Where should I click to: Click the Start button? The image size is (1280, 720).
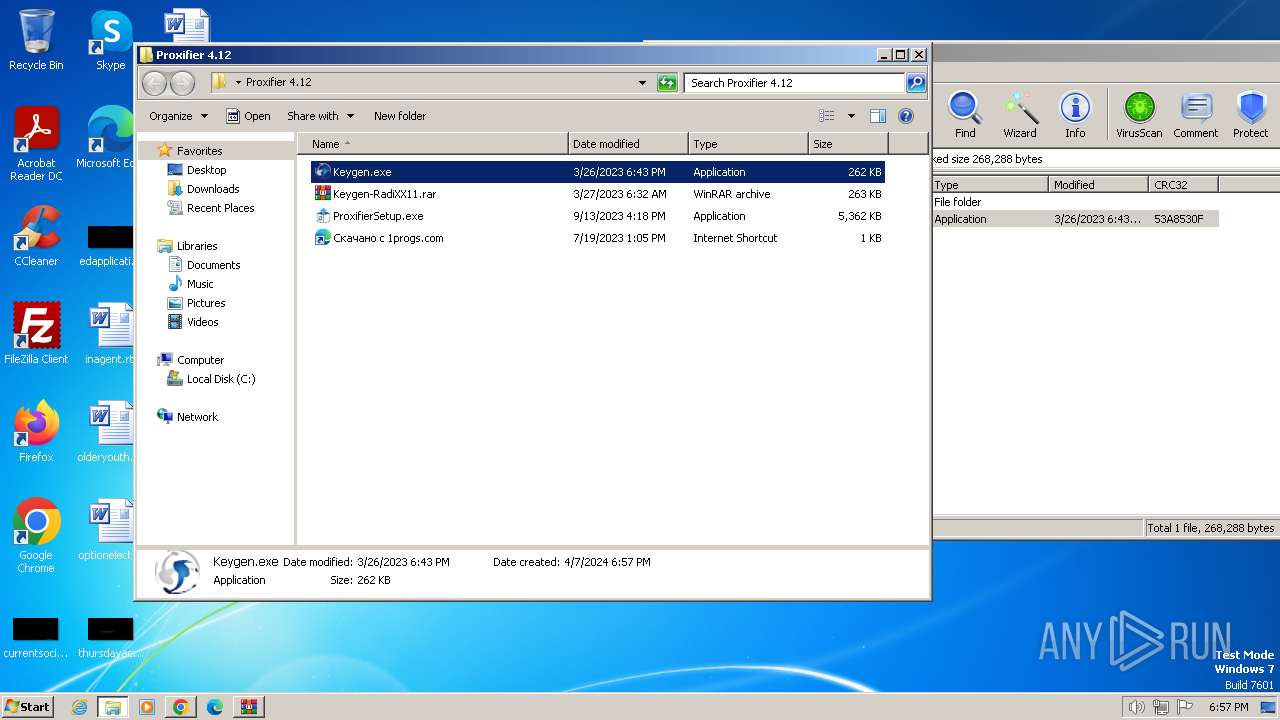click(x=27, y=707)
